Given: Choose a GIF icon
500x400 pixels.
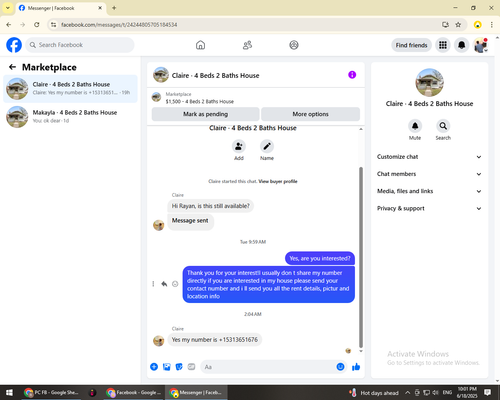Looking at the screenshot, I should coord(191,367).
